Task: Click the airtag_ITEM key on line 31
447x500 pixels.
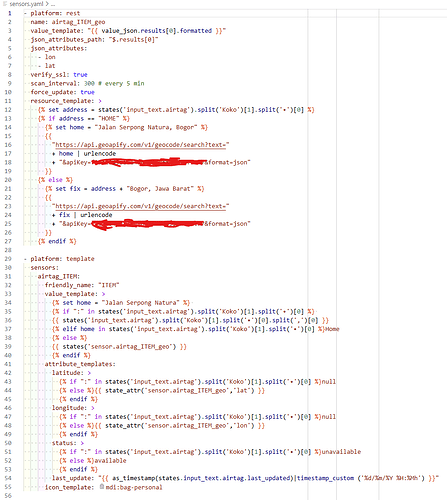Action: coord(59,276)
